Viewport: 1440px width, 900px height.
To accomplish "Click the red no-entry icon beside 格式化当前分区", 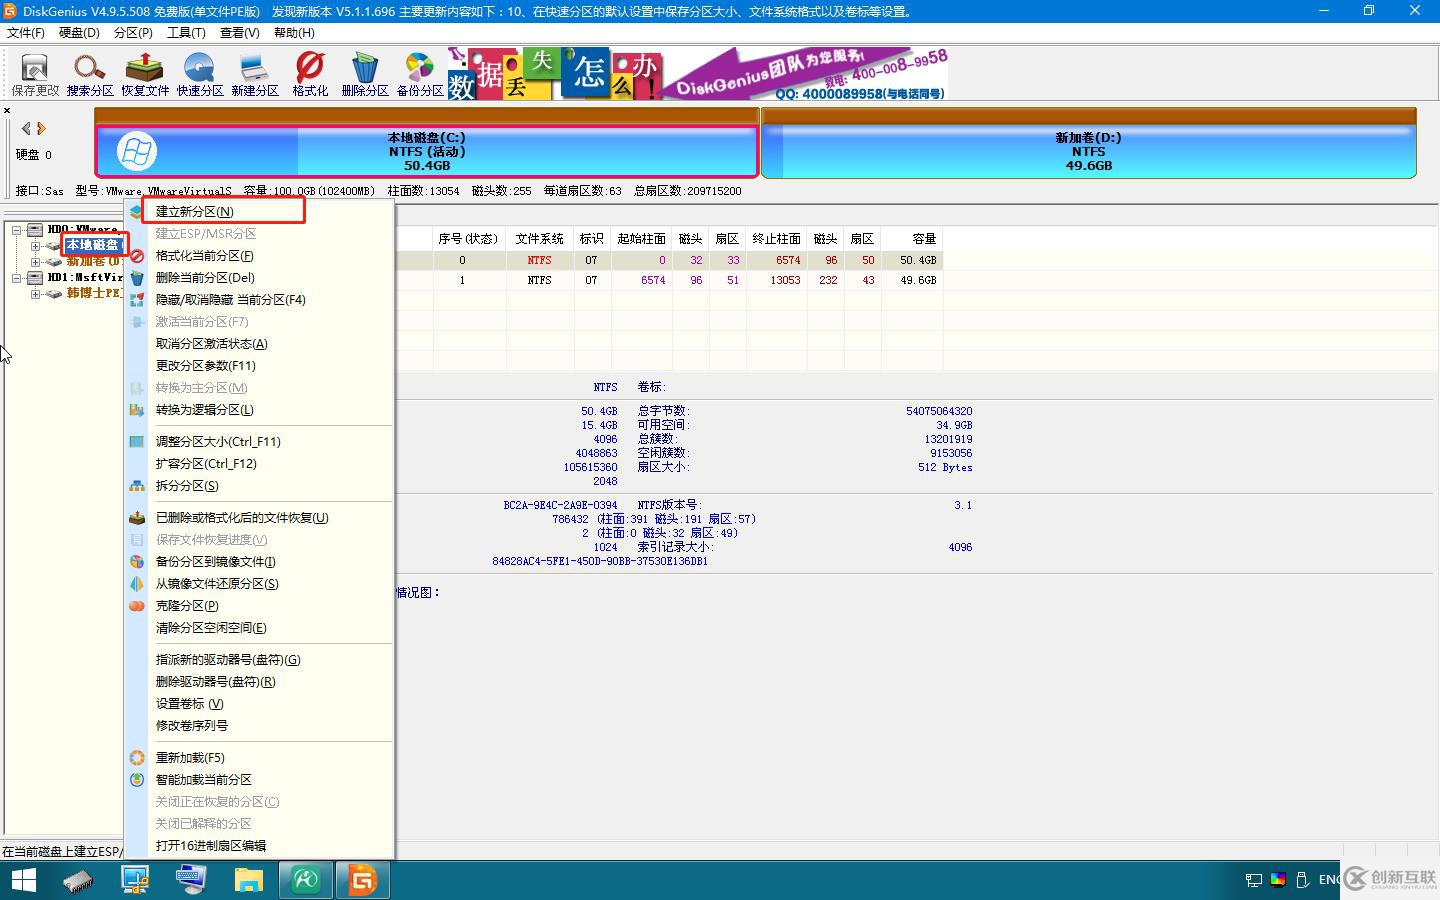I will pyautogui.click(x=137, y=256).
